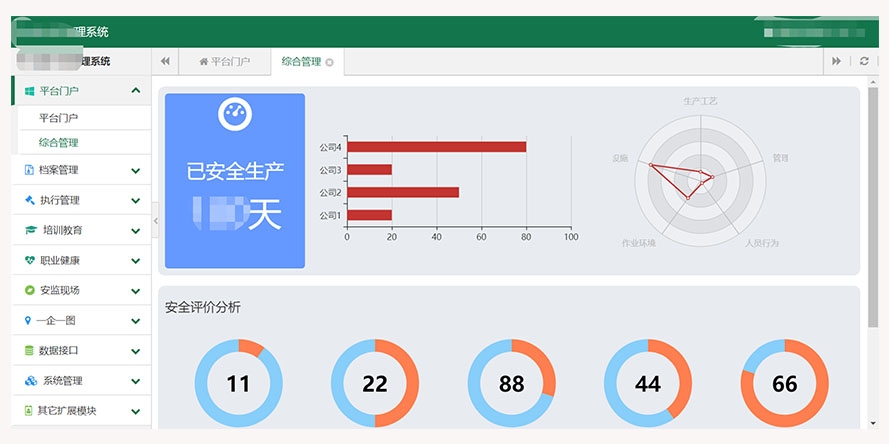Open 平台门户 submenu item in sidebar
This screenshot has width=889, height=444.
coord(58,118)
